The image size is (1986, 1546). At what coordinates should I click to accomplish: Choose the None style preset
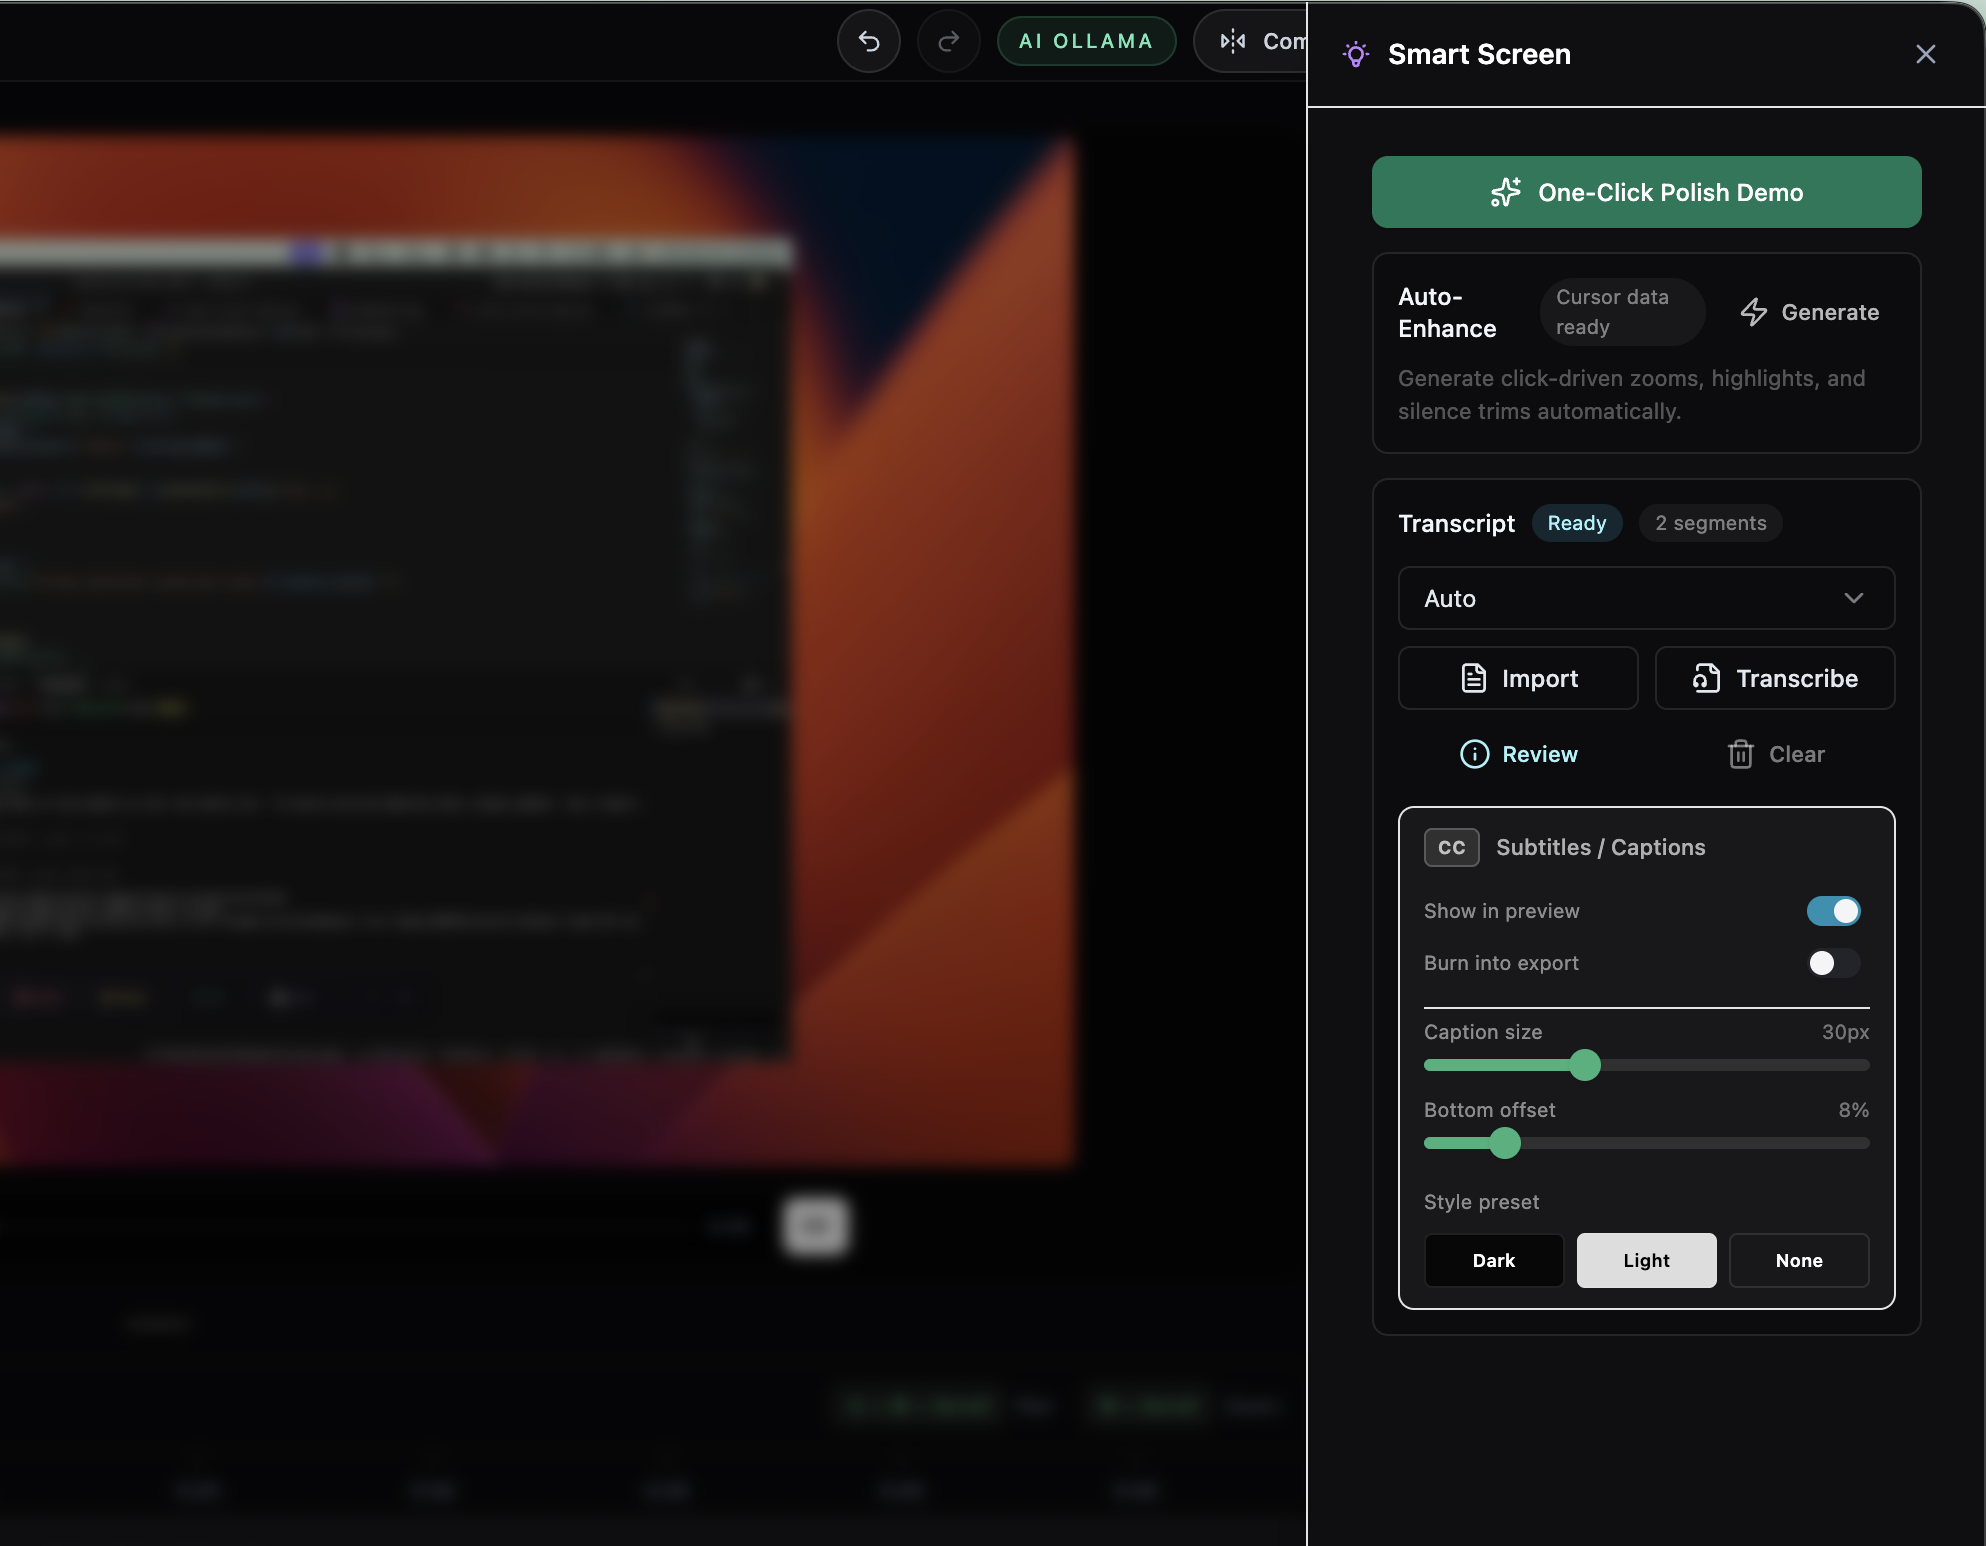click(1798, 1260)
